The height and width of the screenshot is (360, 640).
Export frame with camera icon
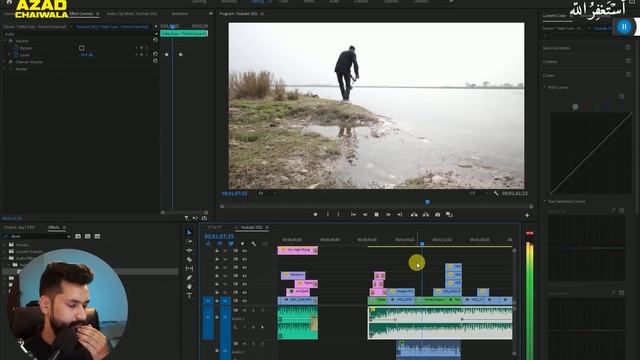(x=438, y=214)
